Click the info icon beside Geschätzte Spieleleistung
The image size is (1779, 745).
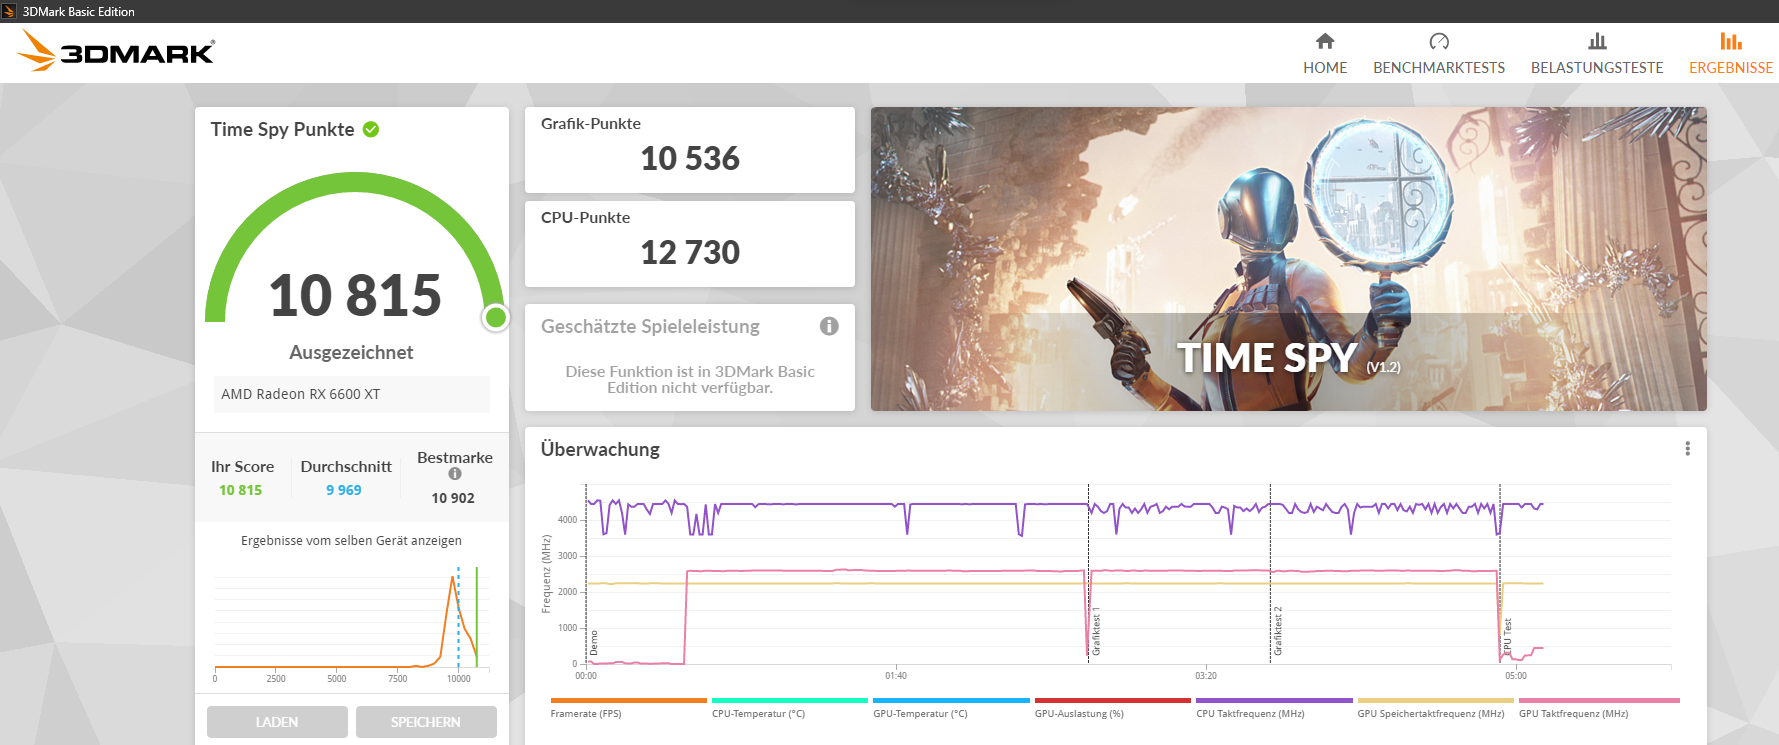tap(829, 326)
